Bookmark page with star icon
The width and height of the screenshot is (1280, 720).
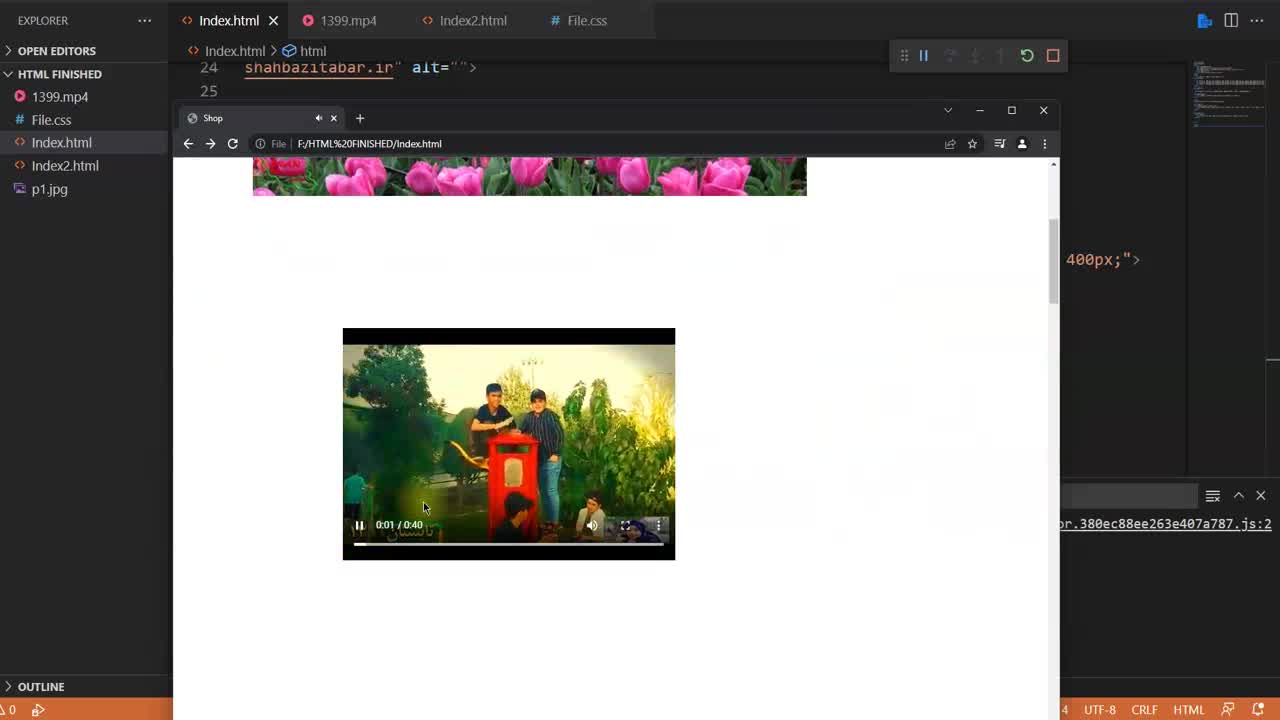972,144
